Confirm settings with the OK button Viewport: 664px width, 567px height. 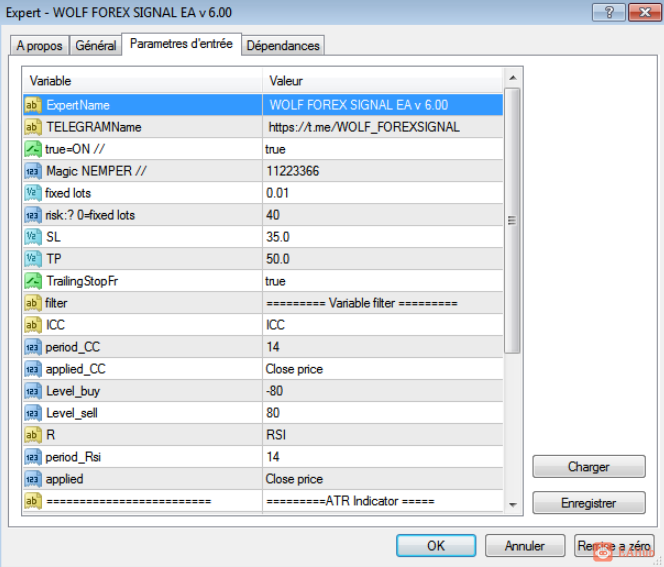click(436, 545)
